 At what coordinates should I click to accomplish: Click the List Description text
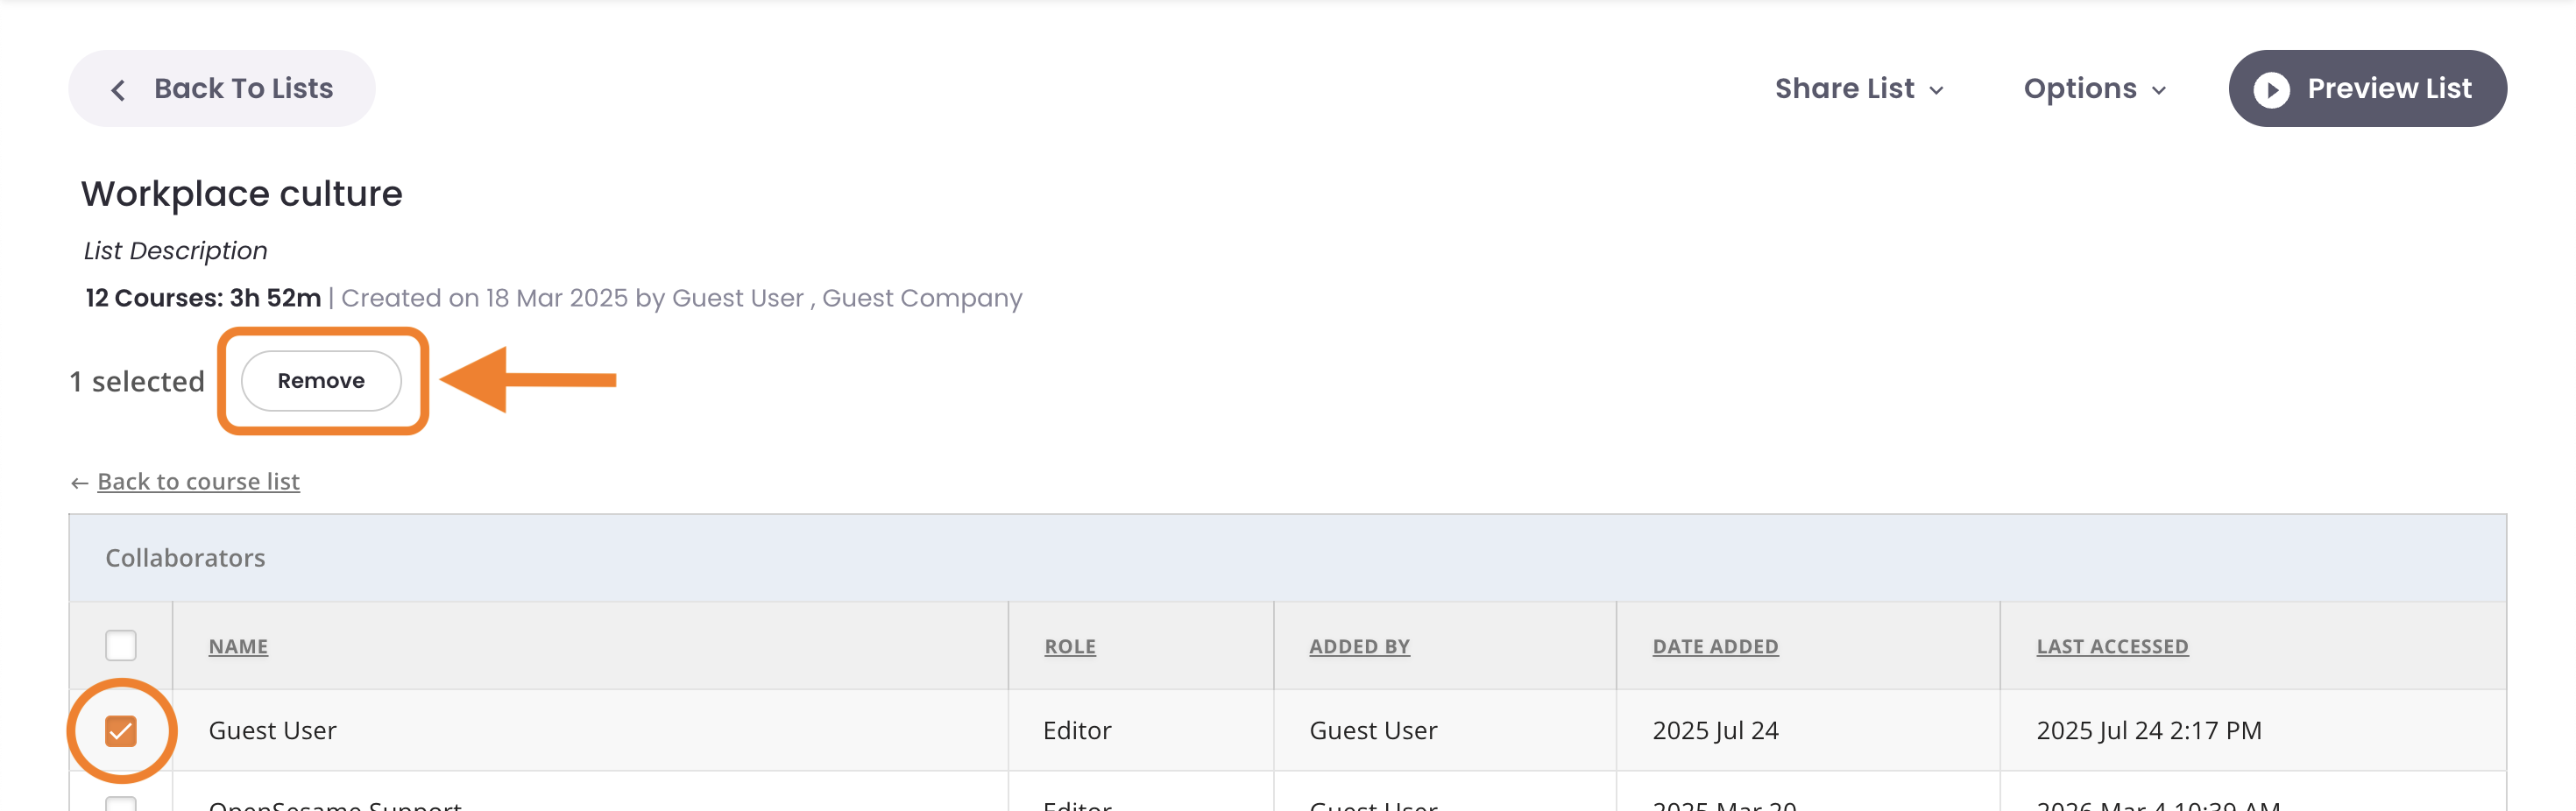(x=176, y=250)
